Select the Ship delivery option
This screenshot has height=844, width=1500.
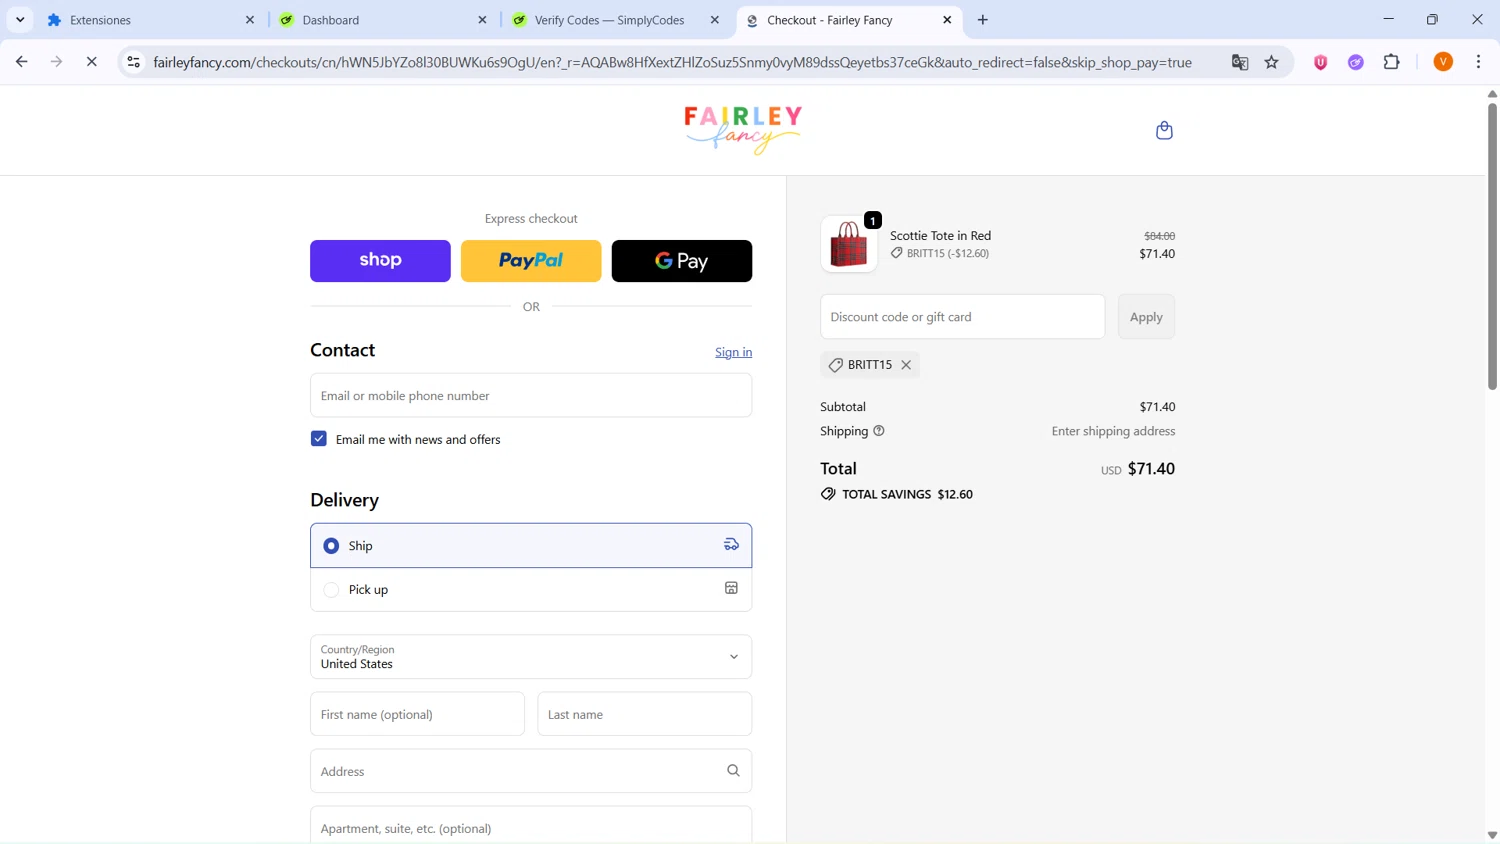click(531, 545)
